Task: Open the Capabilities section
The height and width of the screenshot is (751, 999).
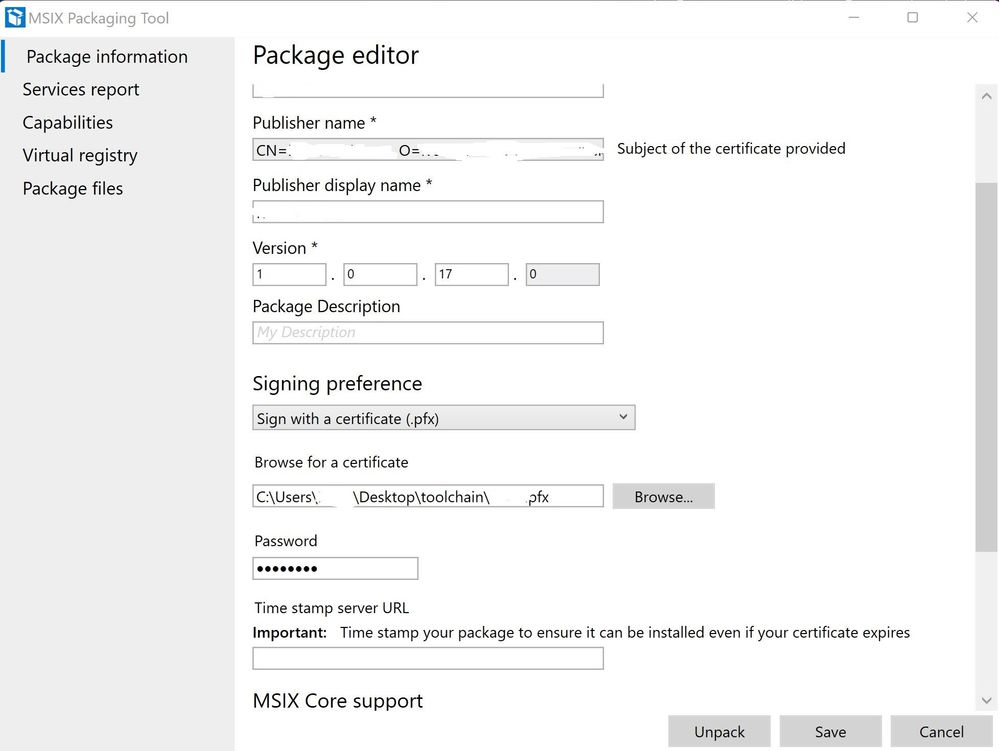Action: tap(68, 122)
